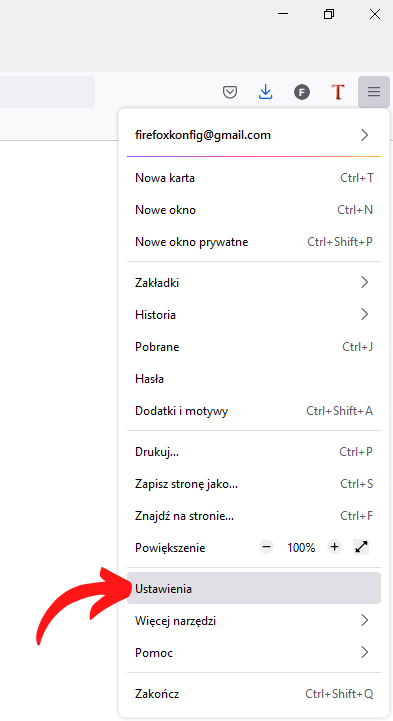Screen dimensions: 393x721
Task: Expand the Historia submenu
Action: tap(254, 315)
